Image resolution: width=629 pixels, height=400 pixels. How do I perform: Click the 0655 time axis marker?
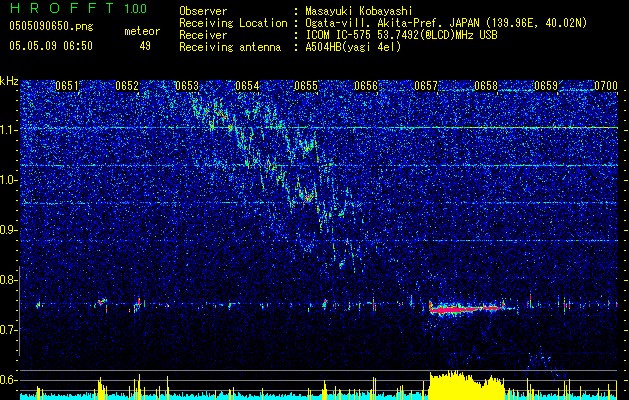(x=306, y=86)
